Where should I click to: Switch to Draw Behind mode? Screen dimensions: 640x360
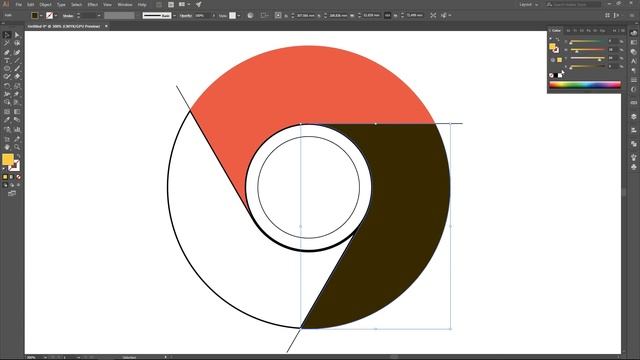[11, 185]
